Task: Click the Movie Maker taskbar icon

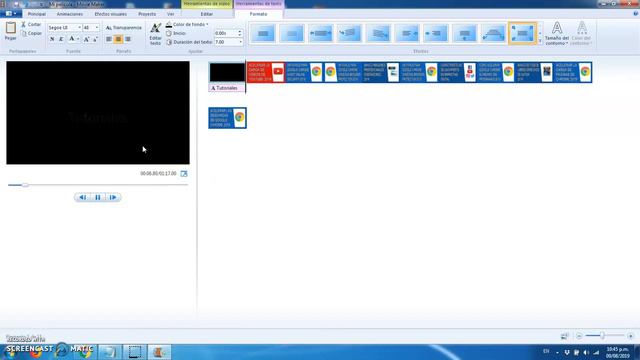Action: click(159, 352)
